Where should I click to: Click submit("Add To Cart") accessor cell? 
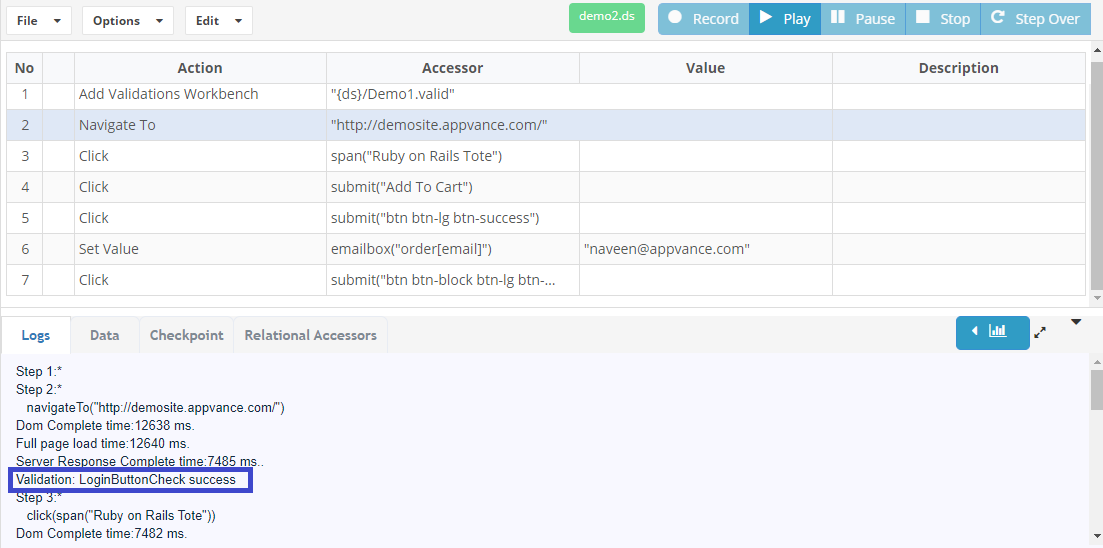click(452, 187)
